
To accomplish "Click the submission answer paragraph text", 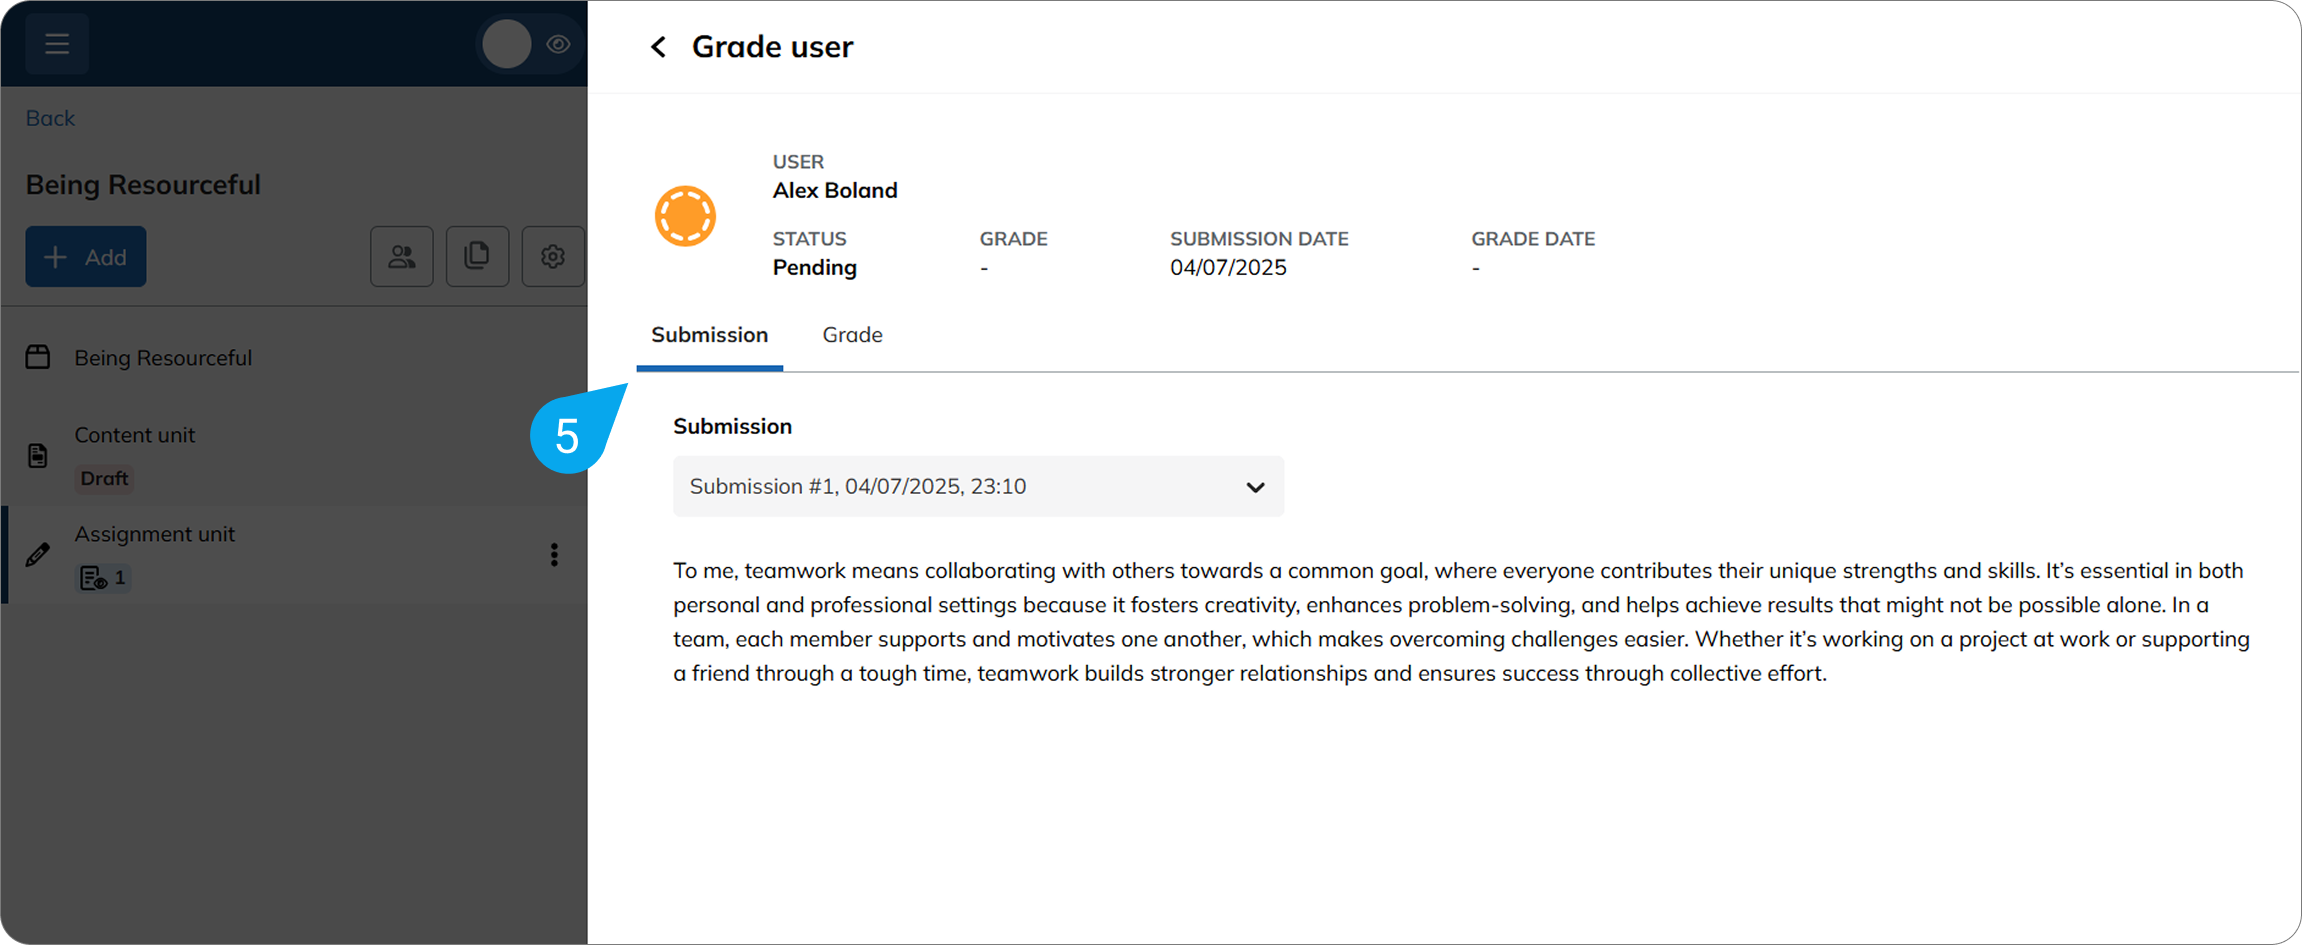I will (1461, 622).
